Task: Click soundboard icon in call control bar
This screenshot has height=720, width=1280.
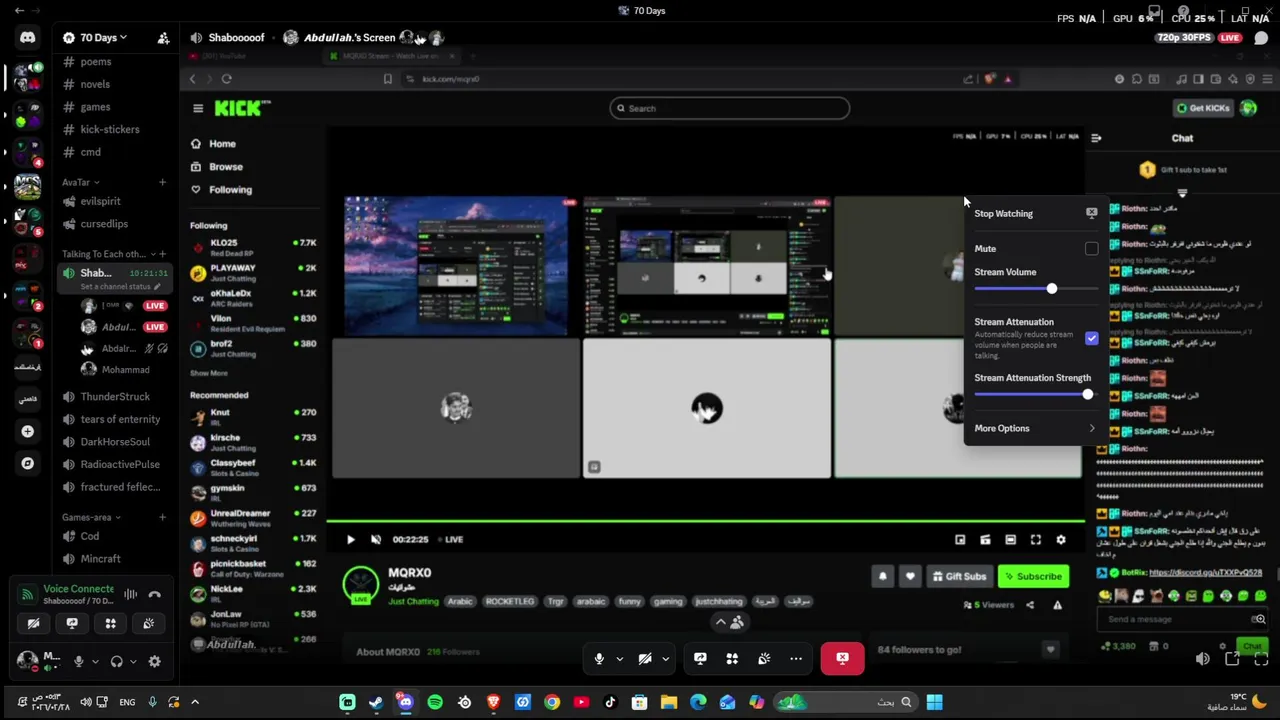Action: pos(764,658)
